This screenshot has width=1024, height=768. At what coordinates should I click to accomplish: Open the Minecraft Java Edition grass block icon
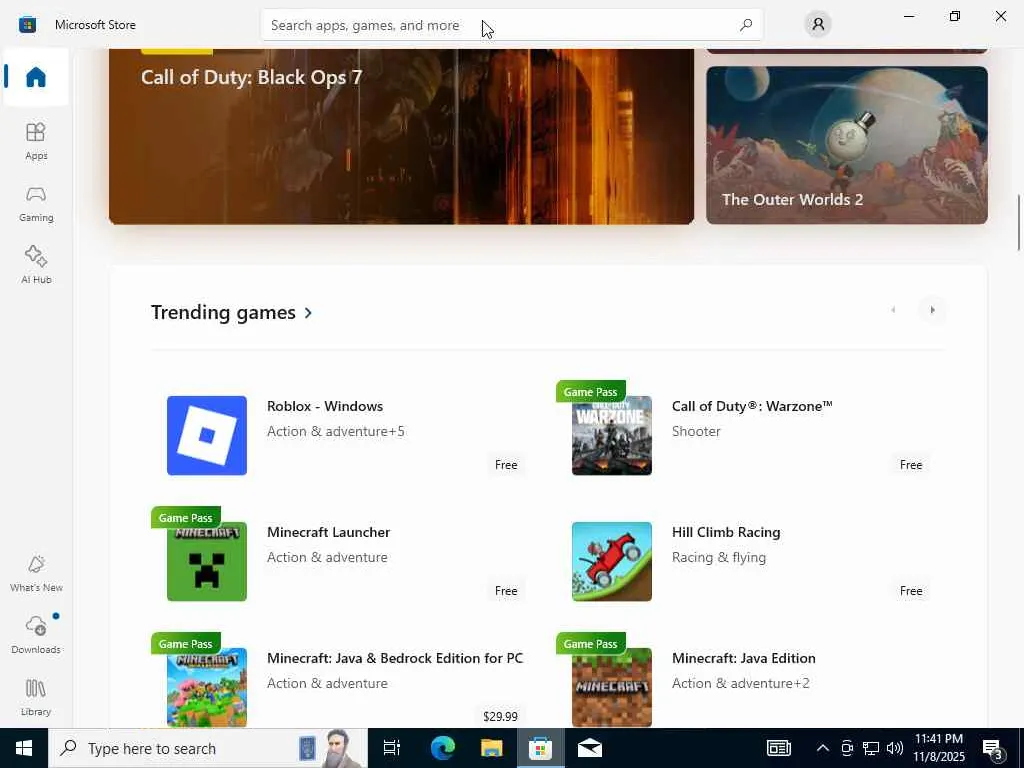click(612, 687)
